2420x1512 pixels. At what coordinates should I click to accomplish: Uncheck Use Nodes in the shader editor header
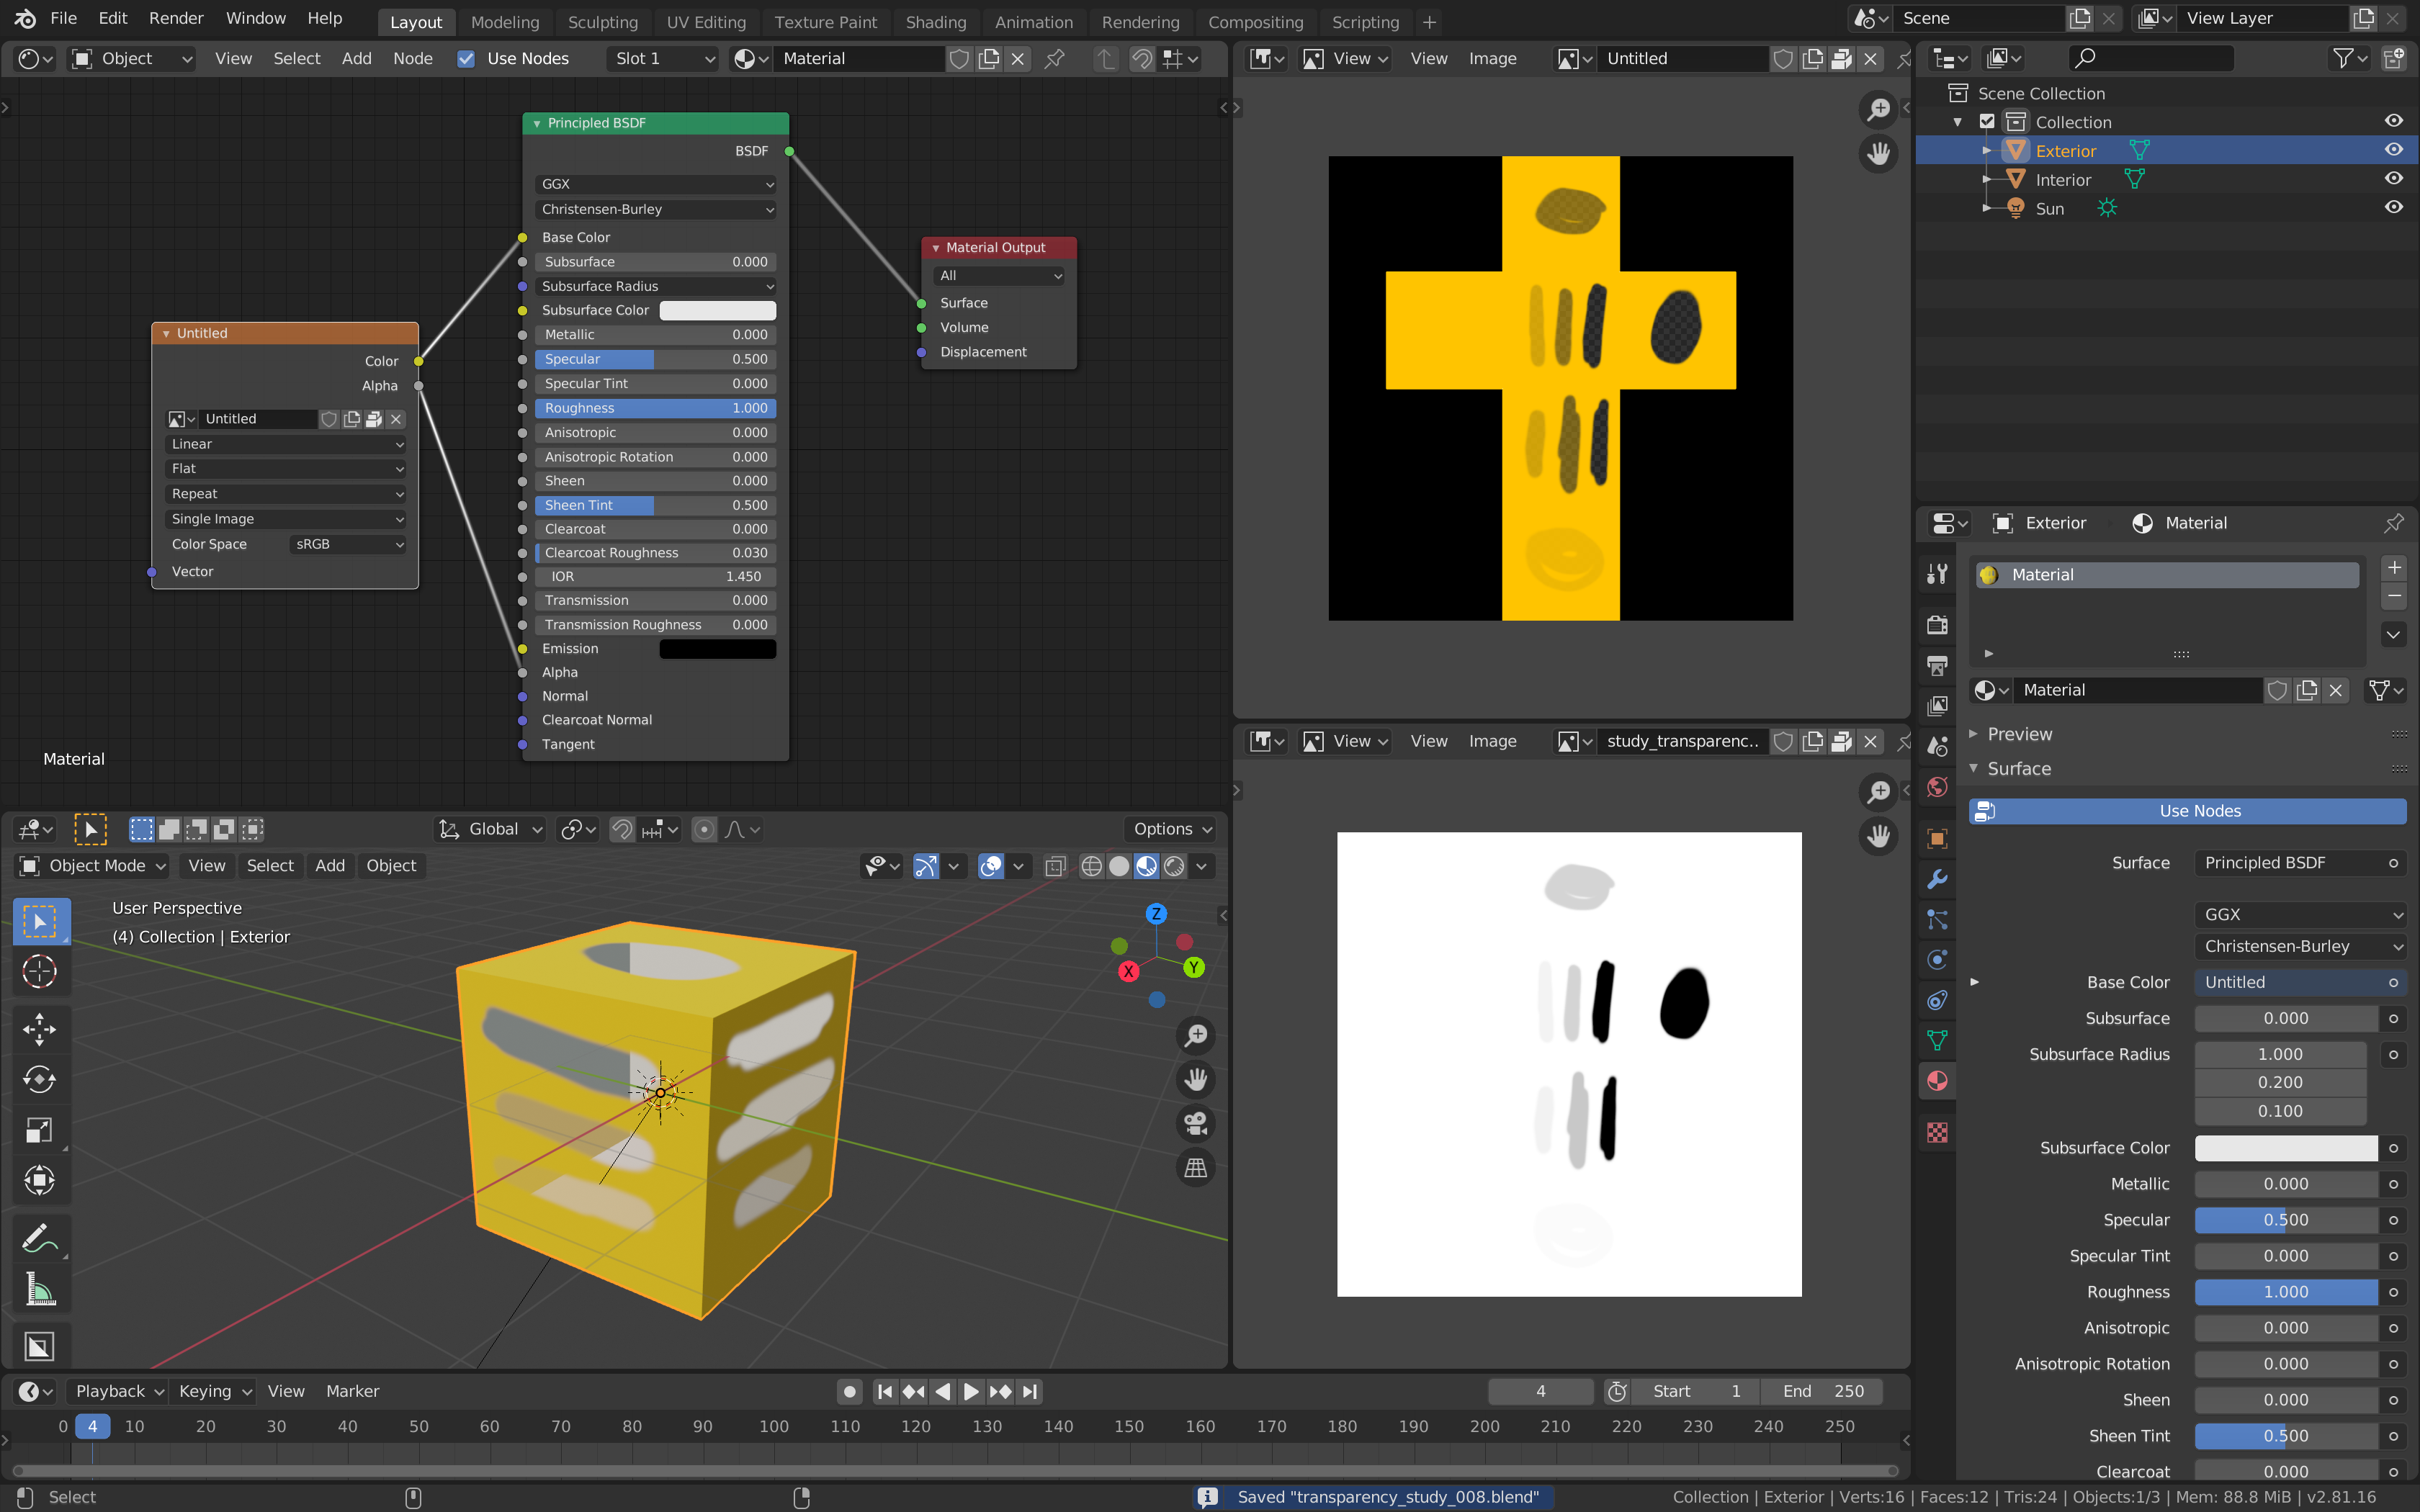point(467,58)
